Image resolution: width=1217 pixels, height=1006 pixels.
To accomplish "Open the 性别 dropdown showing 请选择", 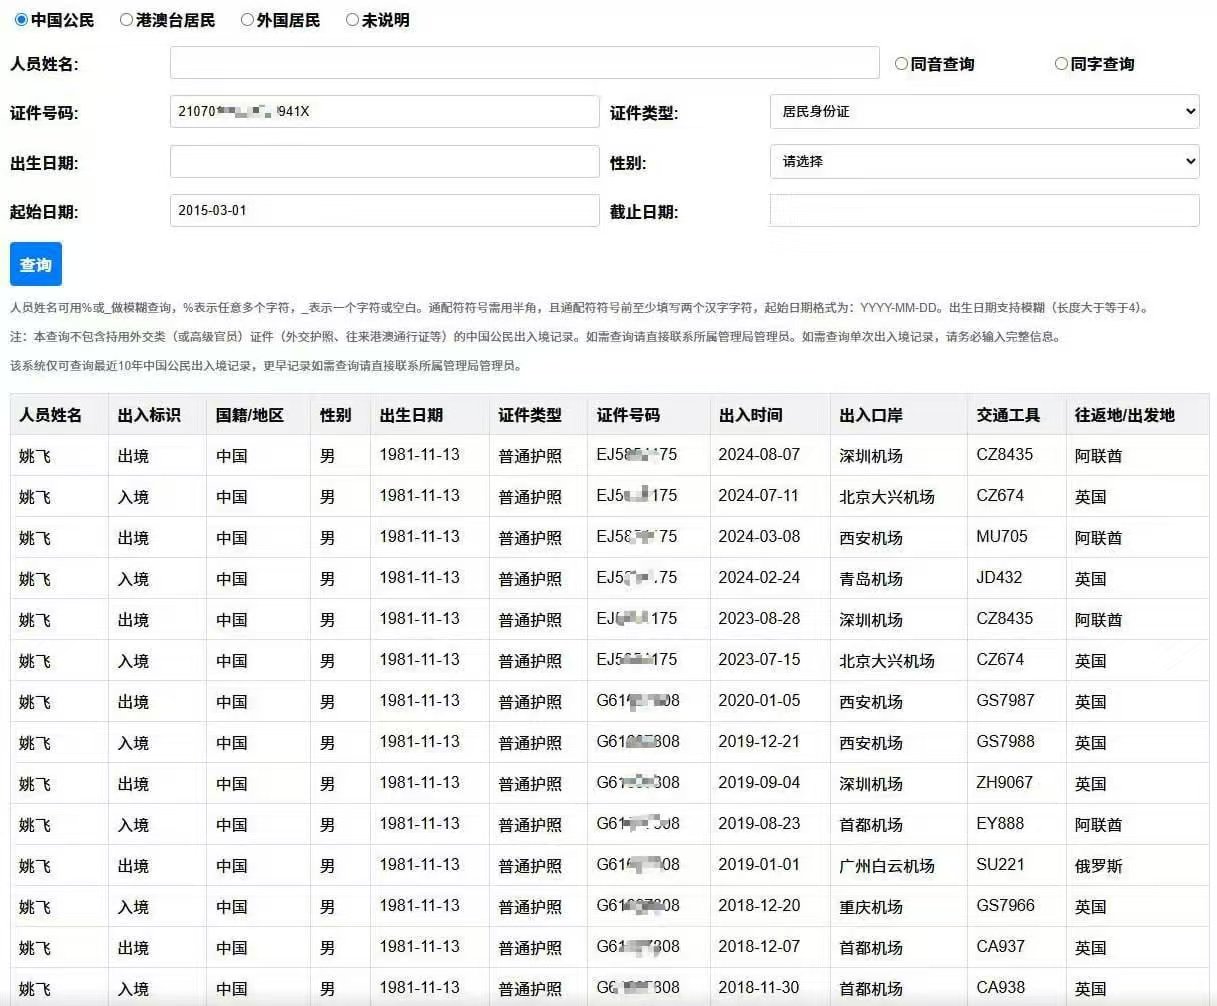I will click(985, 161).
